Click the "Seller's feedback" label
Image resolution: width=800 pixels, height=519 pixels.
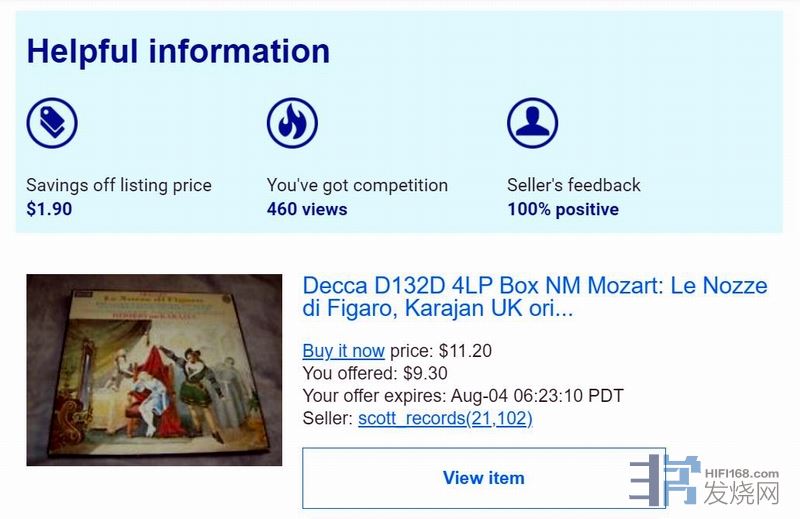pos(574,185)
